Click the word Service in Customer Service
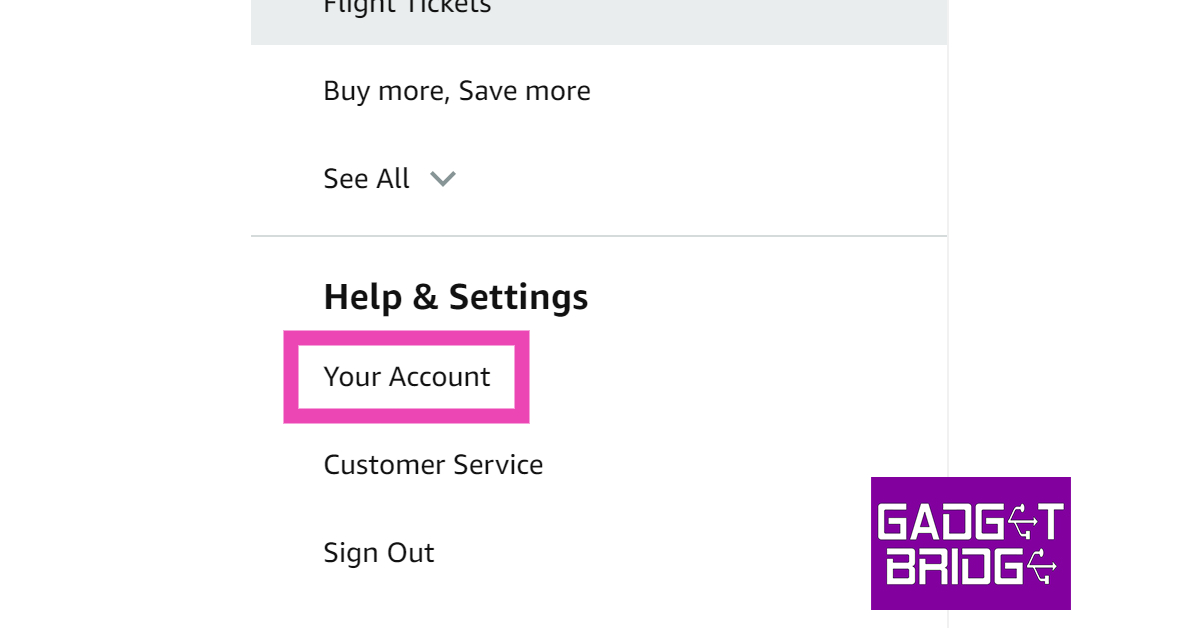 point(498,465)
